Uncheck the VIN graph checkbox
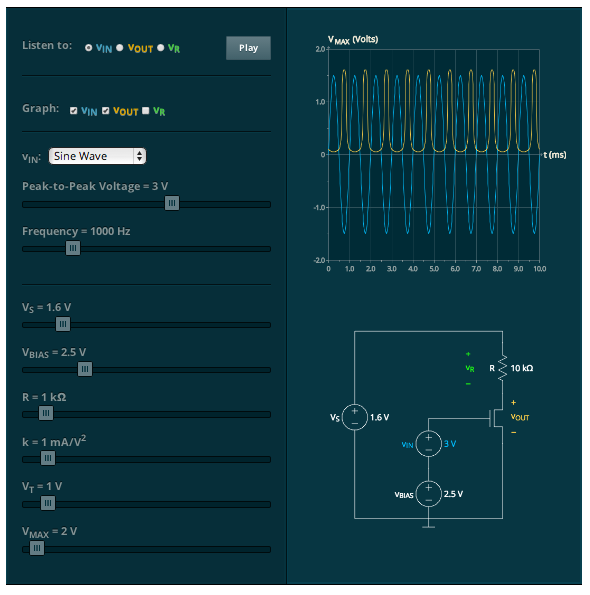The image size is (590, 595). (x=74, y=111)
